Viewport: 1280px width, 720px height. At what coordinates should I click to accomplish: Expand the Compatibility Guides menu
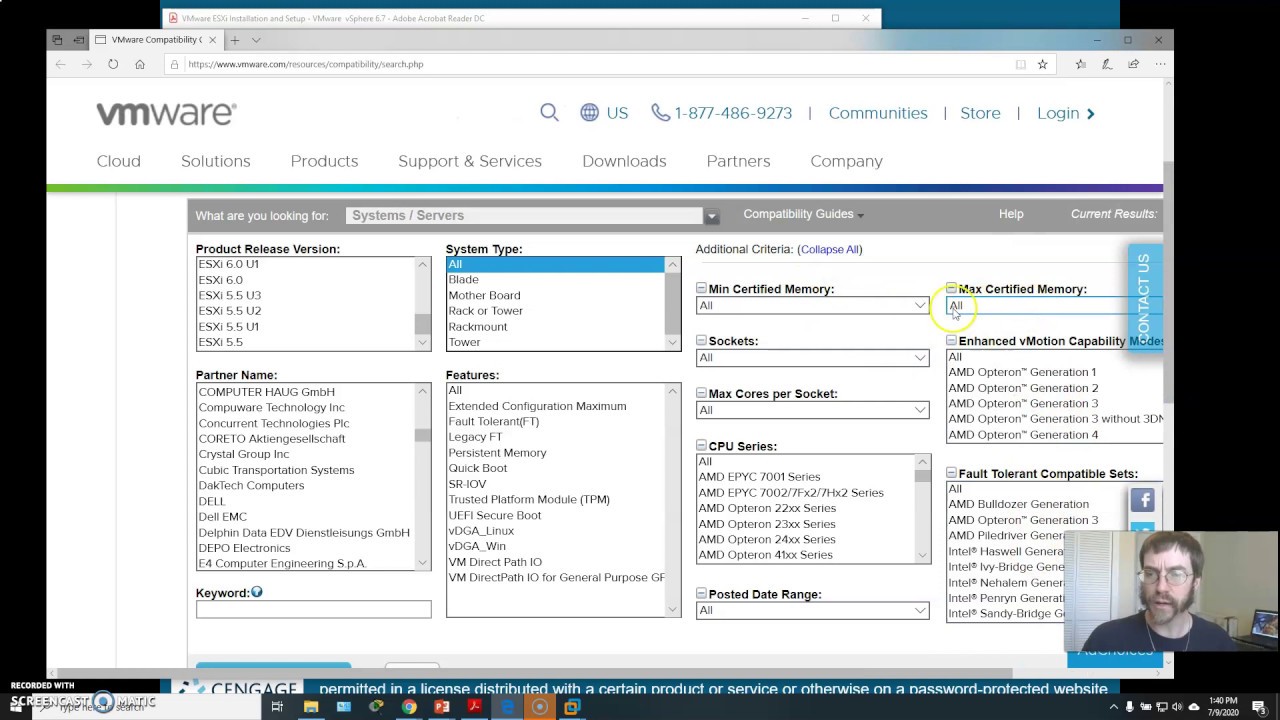[x=803, y=214]
